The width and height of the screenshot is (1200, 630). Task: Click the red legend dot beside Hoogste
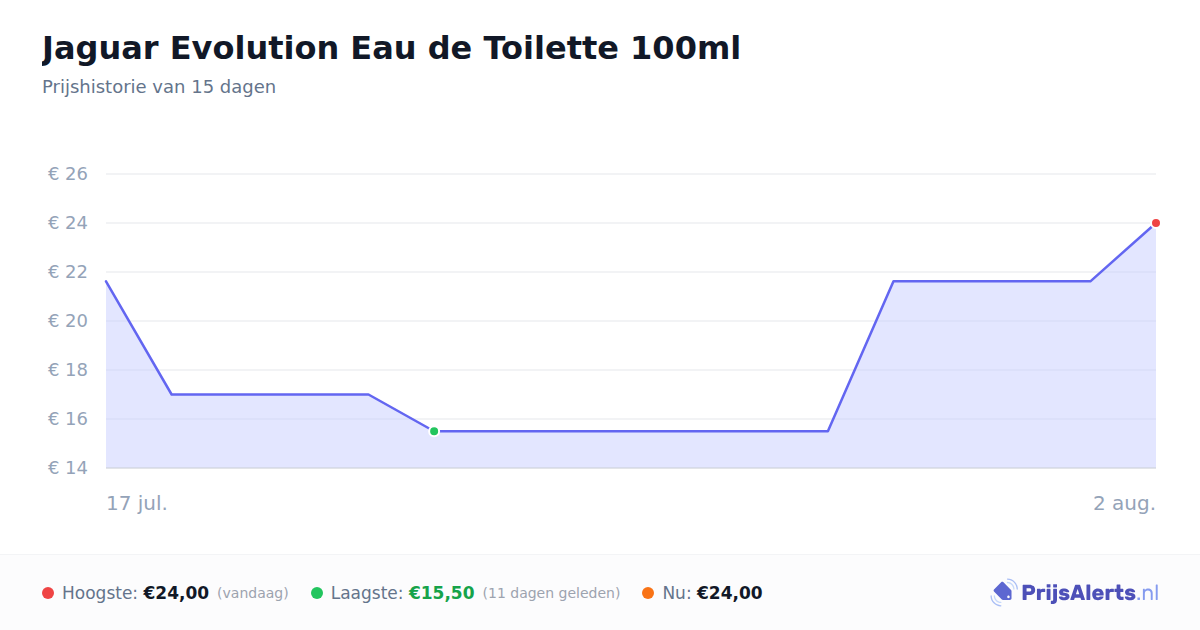[x=48, y=593]
